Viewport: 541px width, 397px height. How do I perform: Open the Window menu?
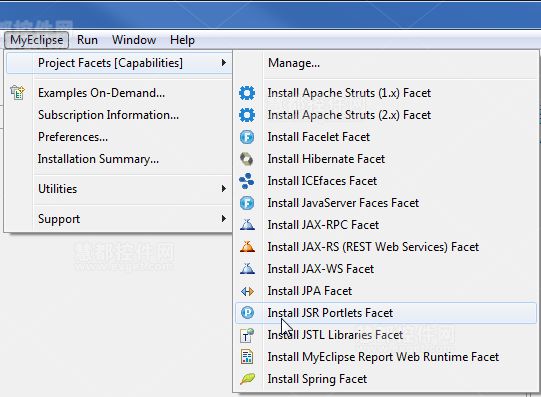134,40
